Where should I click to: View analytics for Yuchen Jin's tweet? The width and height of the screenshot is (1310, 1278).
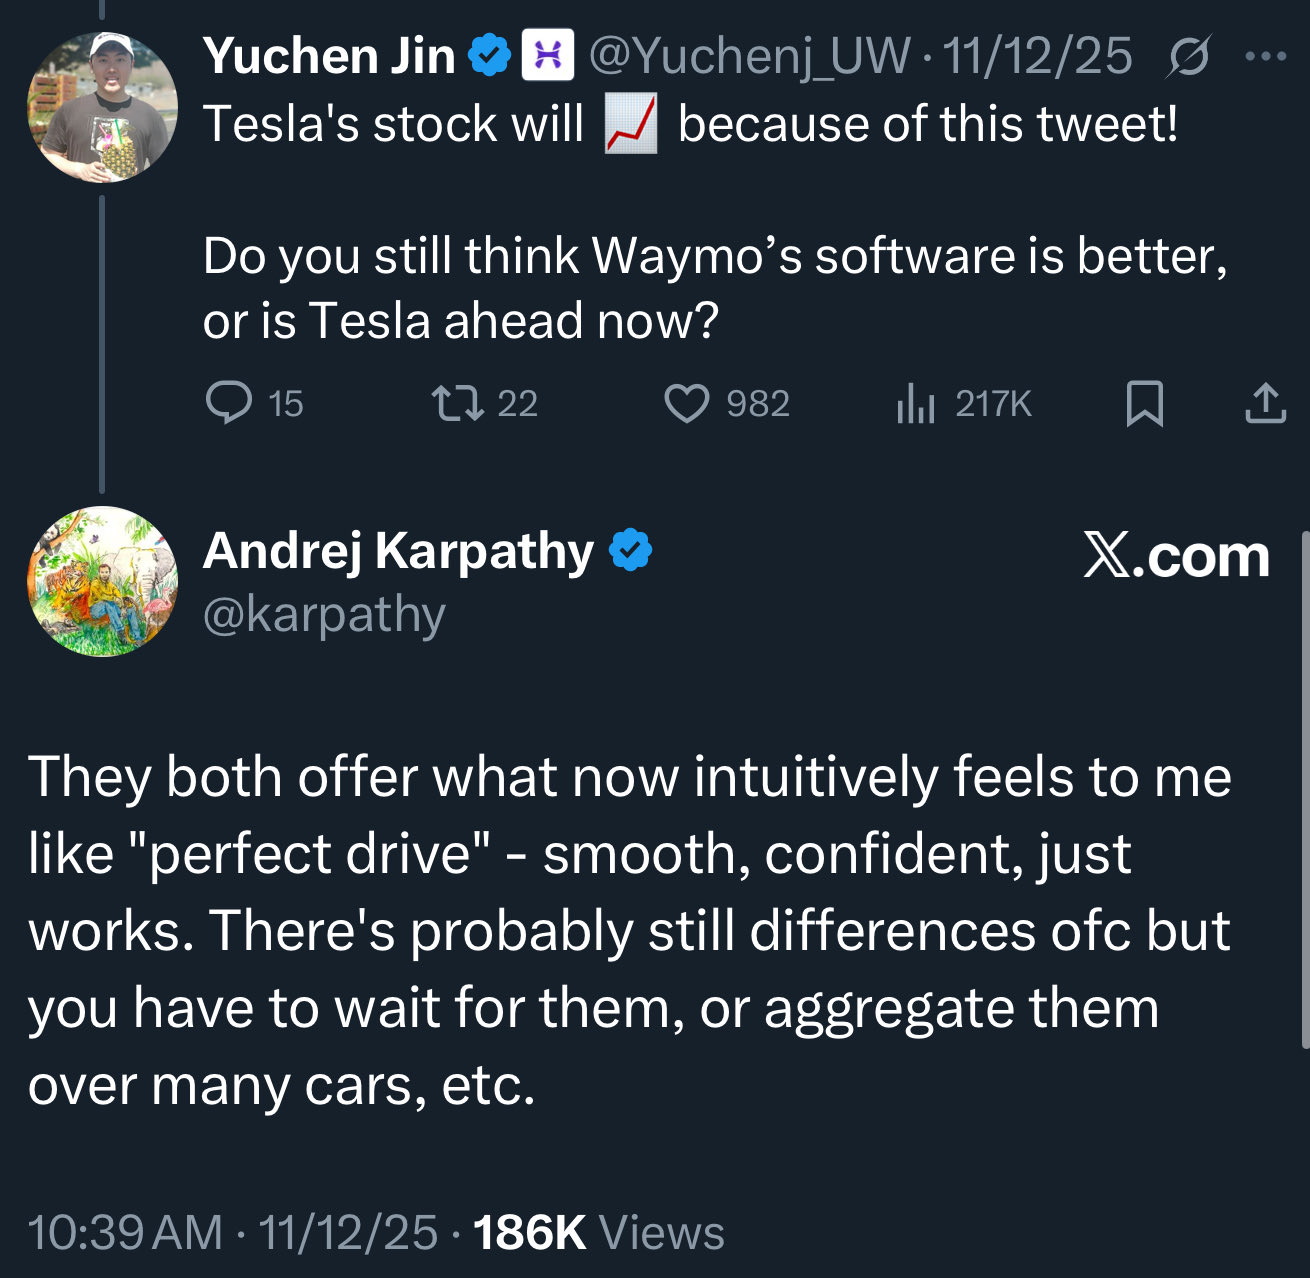(916, 404)
